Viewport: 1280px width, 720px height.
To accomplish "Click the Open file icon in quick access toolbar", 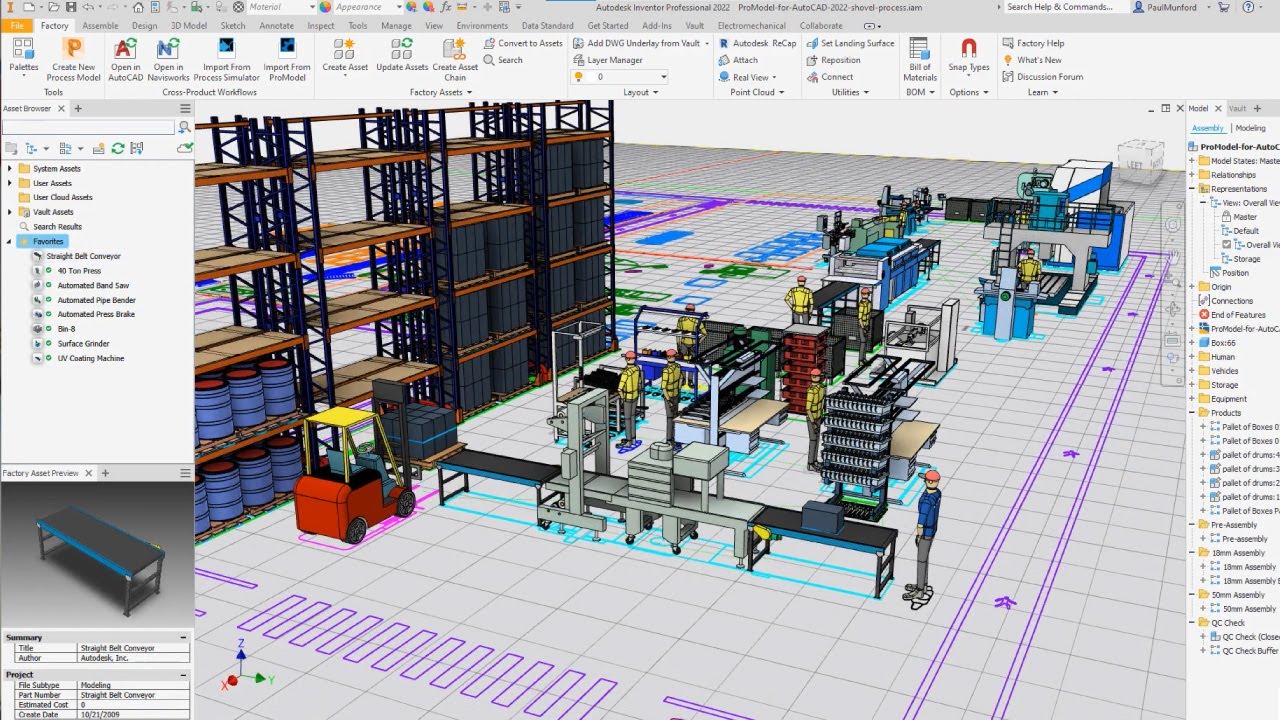I will (53, 7).
